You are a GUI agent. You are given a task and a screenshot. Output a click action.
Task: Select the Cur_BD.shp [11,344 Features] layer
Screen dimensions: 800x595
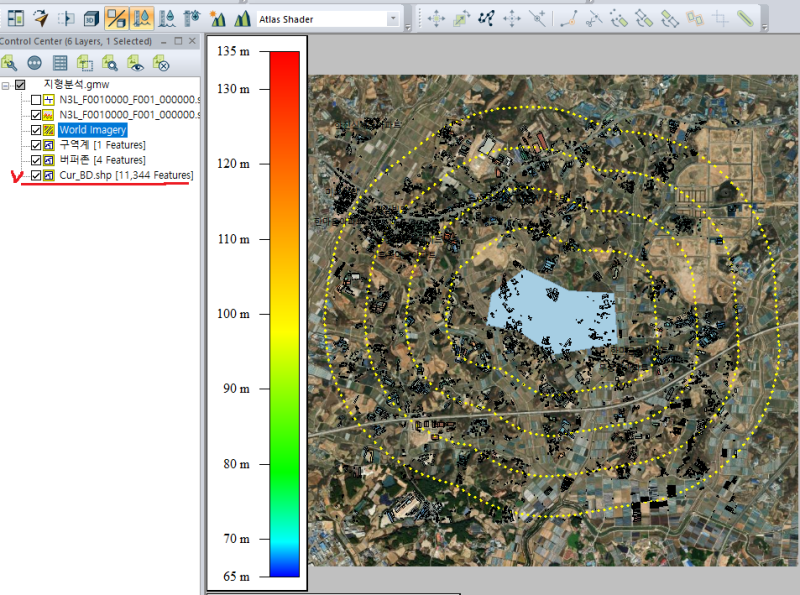127,176
